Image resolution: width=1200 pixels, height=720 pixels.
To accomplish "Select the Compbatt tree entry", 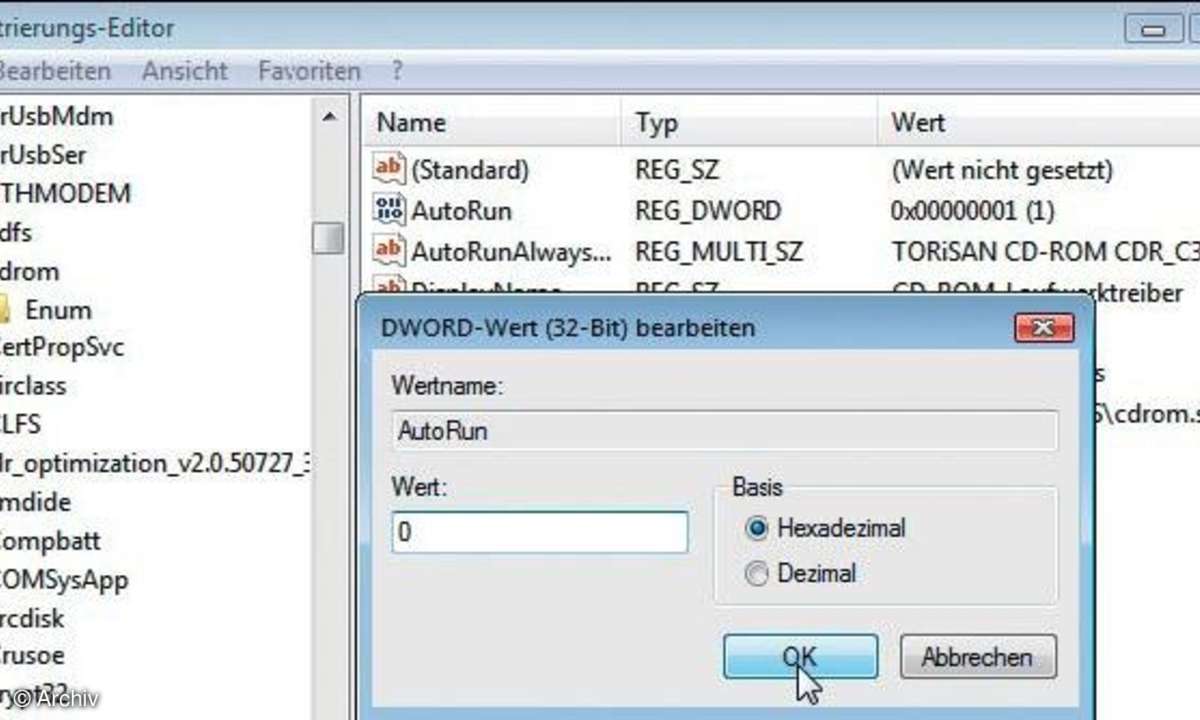I will [50, 541].
